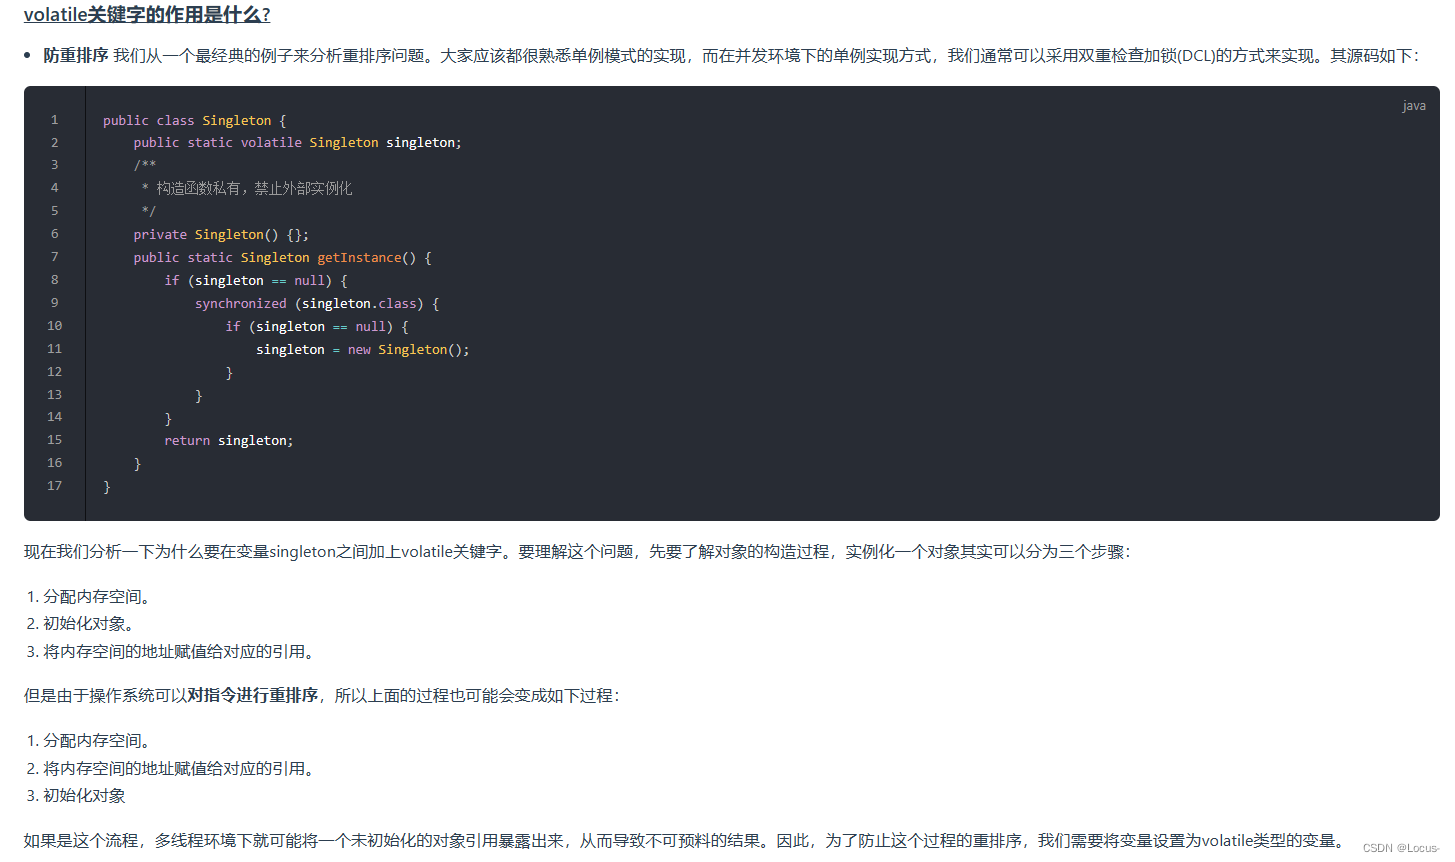Viewport: 1455px width, 862px height.
Task: Click the 'synchronized (singleton.class) {' line
Action: (x=317, y=303)
